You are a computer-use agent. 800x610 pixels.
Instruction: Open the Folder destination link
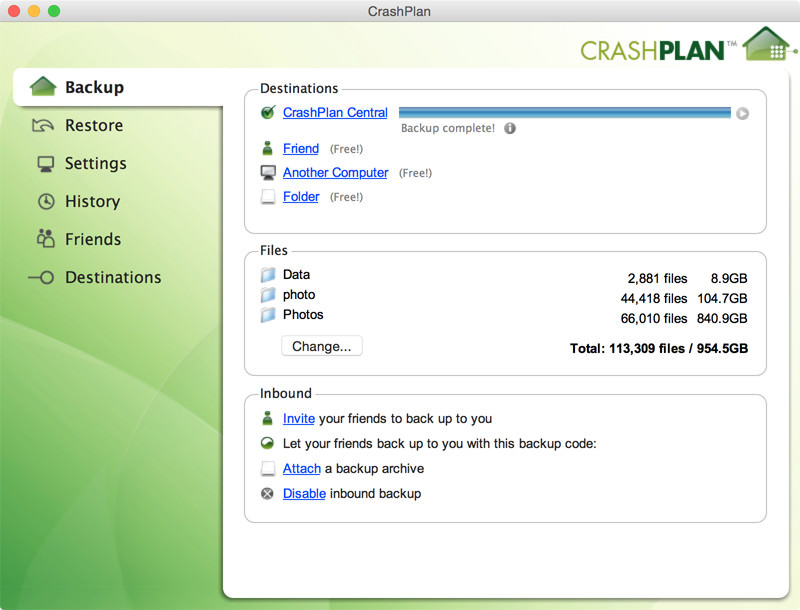[x=301, y=196]
